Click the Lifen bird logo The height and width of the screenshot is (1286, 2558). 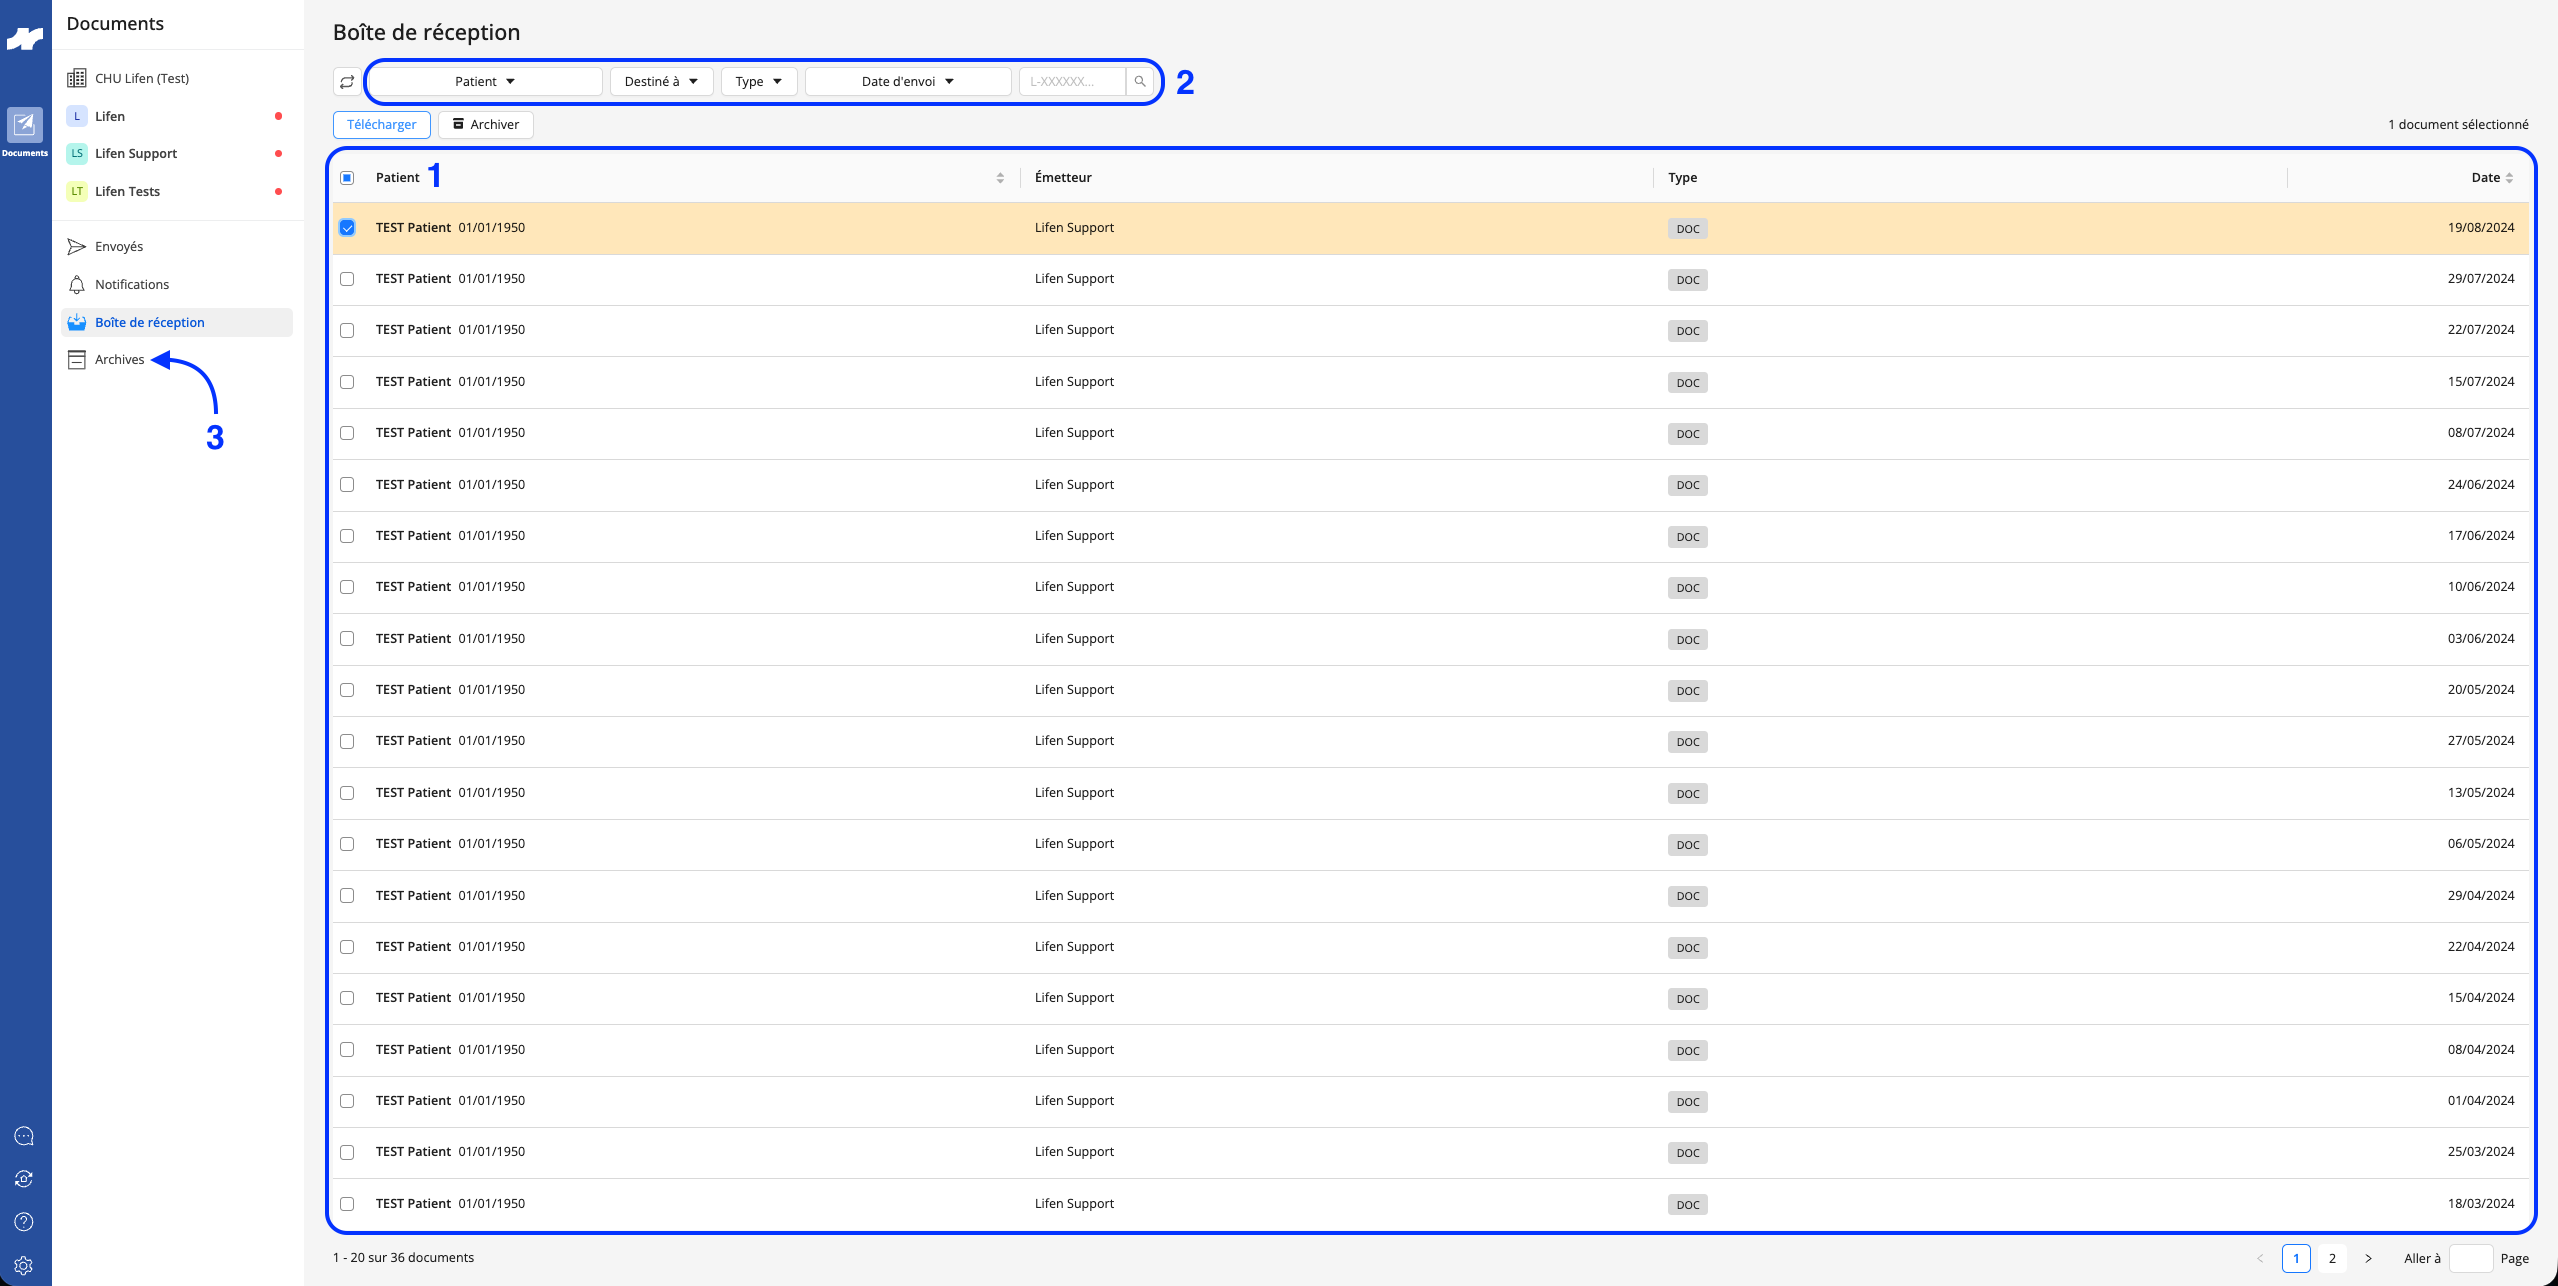point(25,39)
